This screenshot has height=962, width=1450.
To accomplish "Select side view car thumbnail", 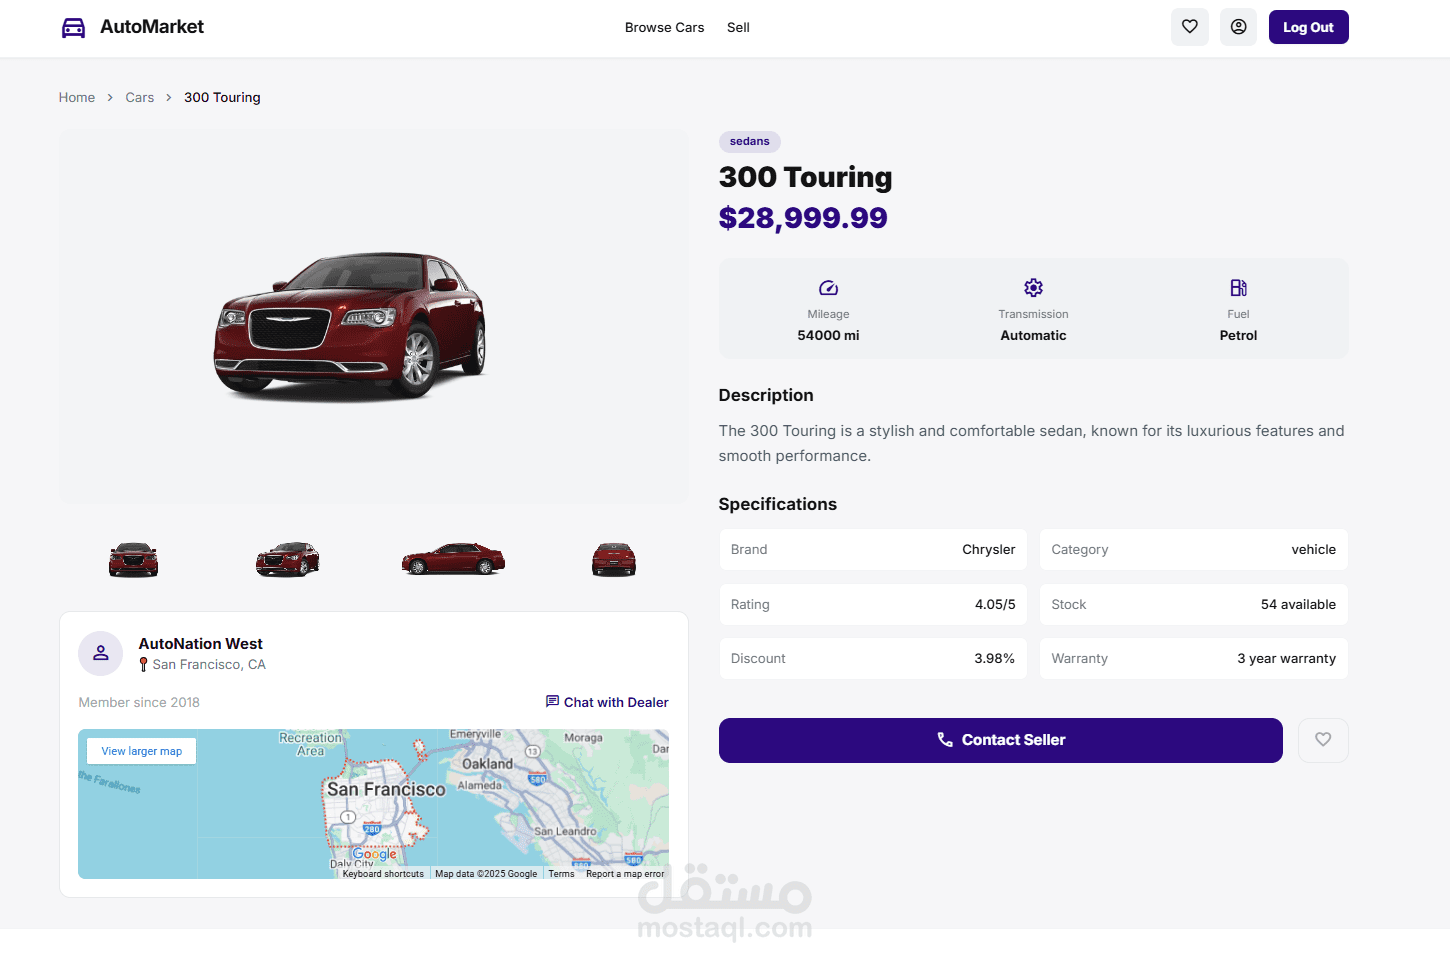I will [453, 559].
